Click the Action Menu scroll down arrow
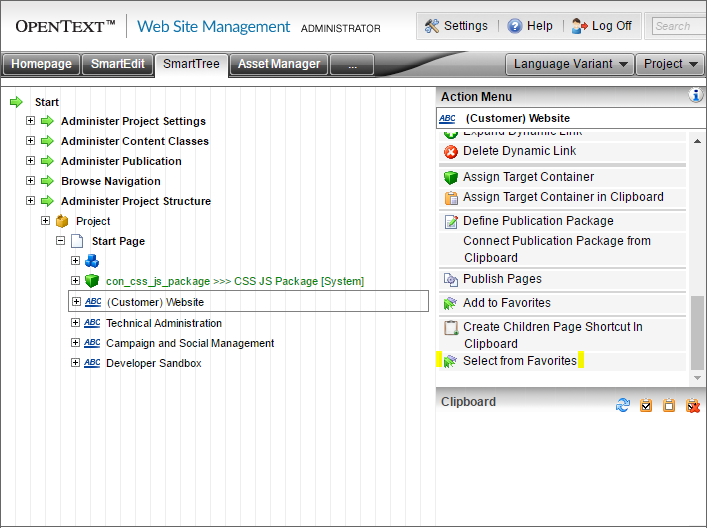 tap(697, 378)
